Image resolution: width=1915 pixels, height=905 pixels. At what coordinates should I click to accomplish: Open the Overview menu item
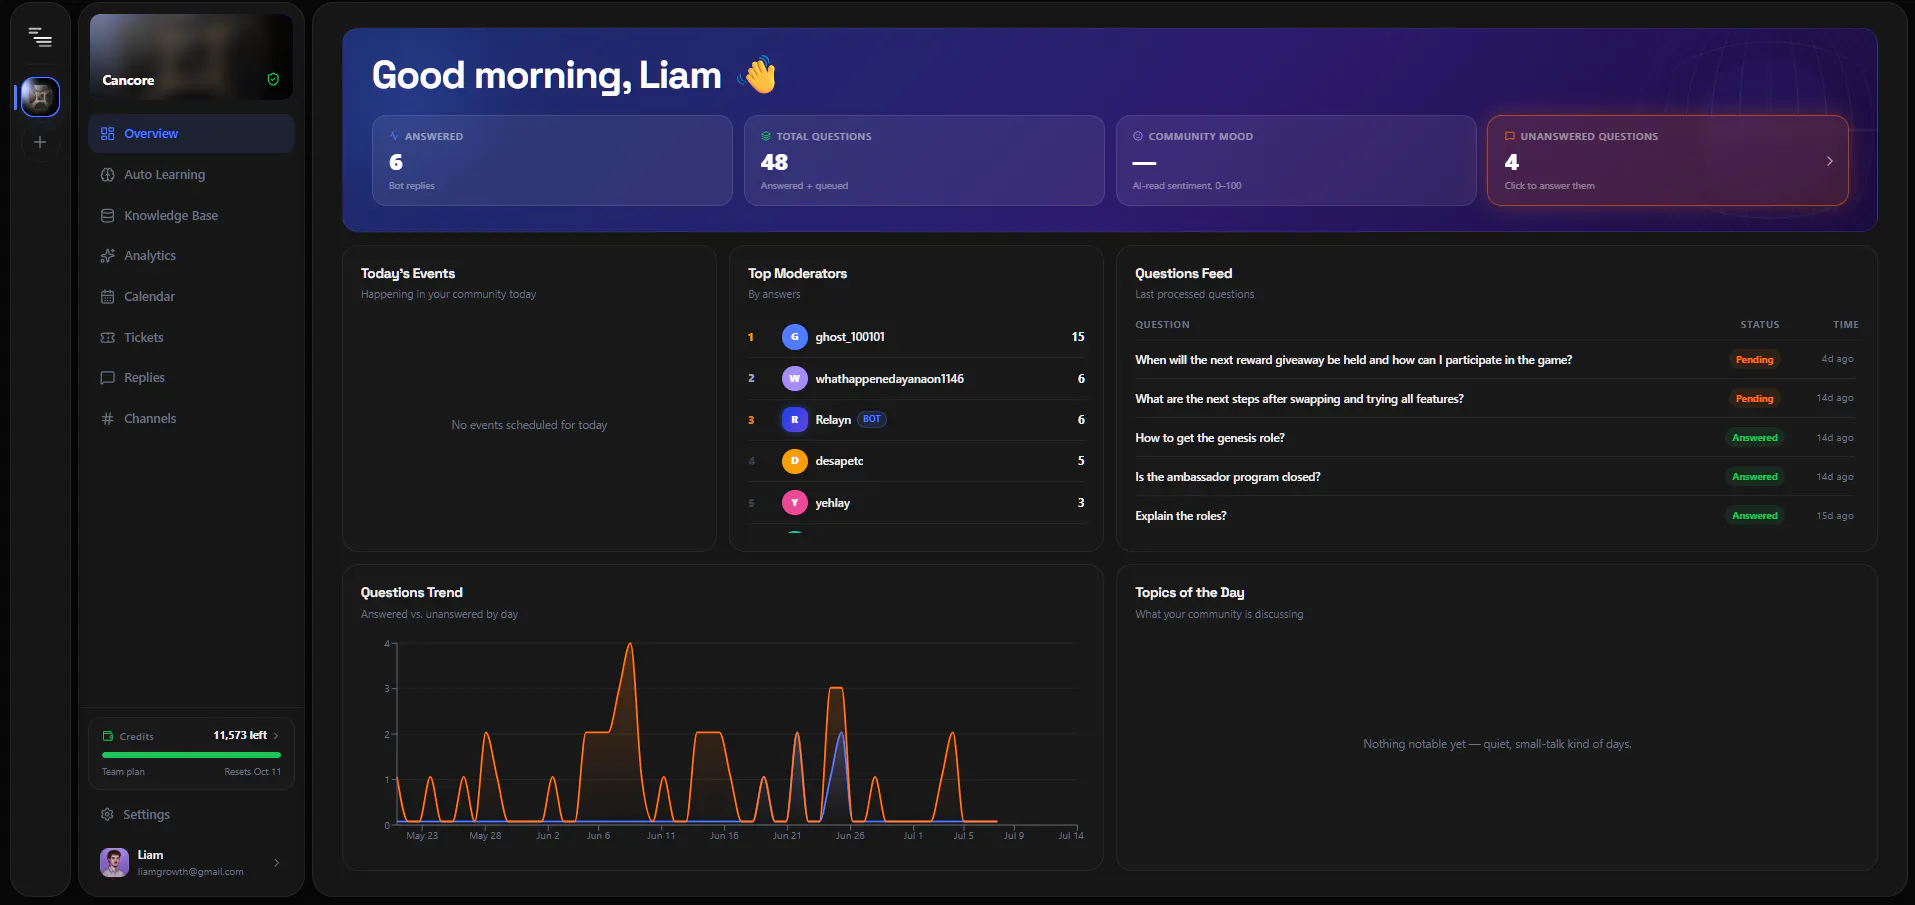click(191, 133)
